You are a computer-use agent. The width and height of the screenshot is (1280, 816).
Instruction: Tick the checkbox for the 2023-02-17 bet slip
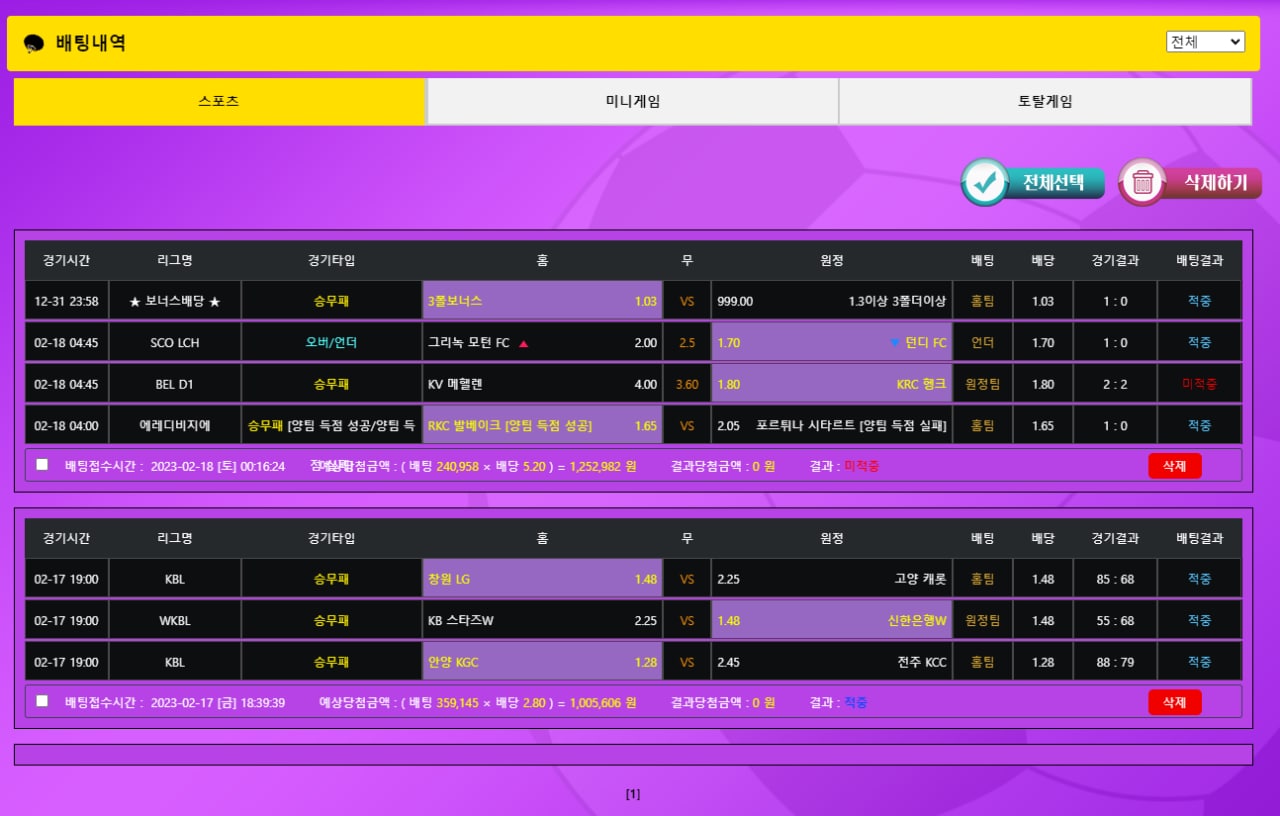click(x=42, y=701)
